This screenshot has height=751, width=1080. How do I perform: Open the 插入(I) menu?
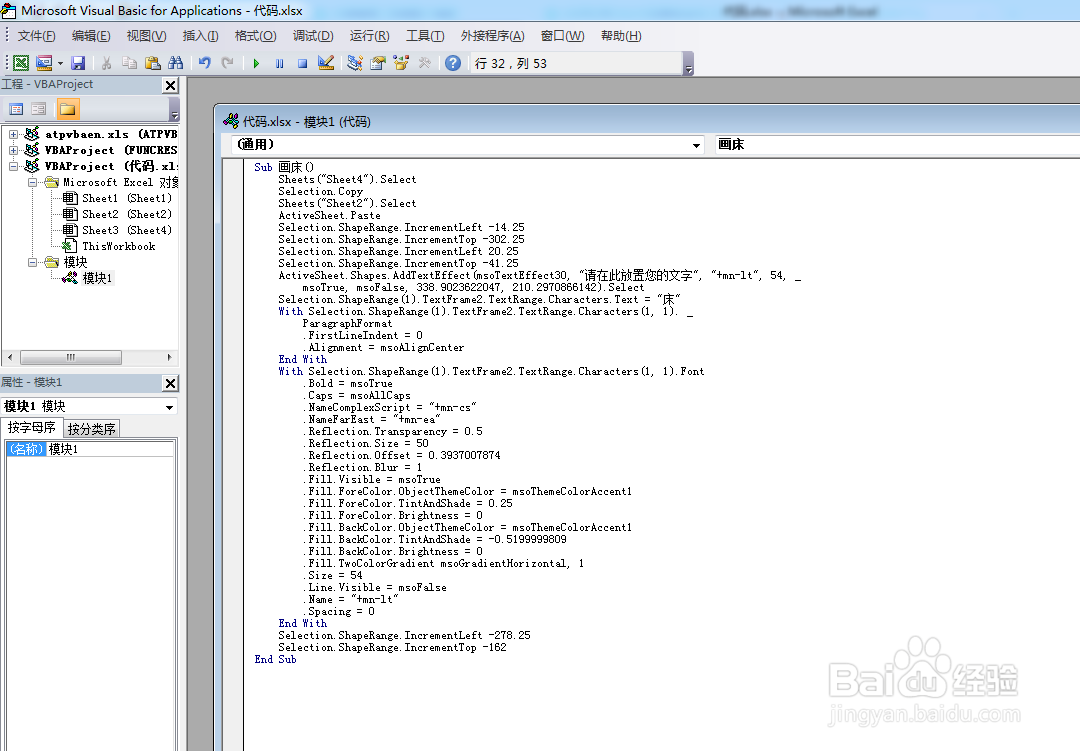coord(200,36)
